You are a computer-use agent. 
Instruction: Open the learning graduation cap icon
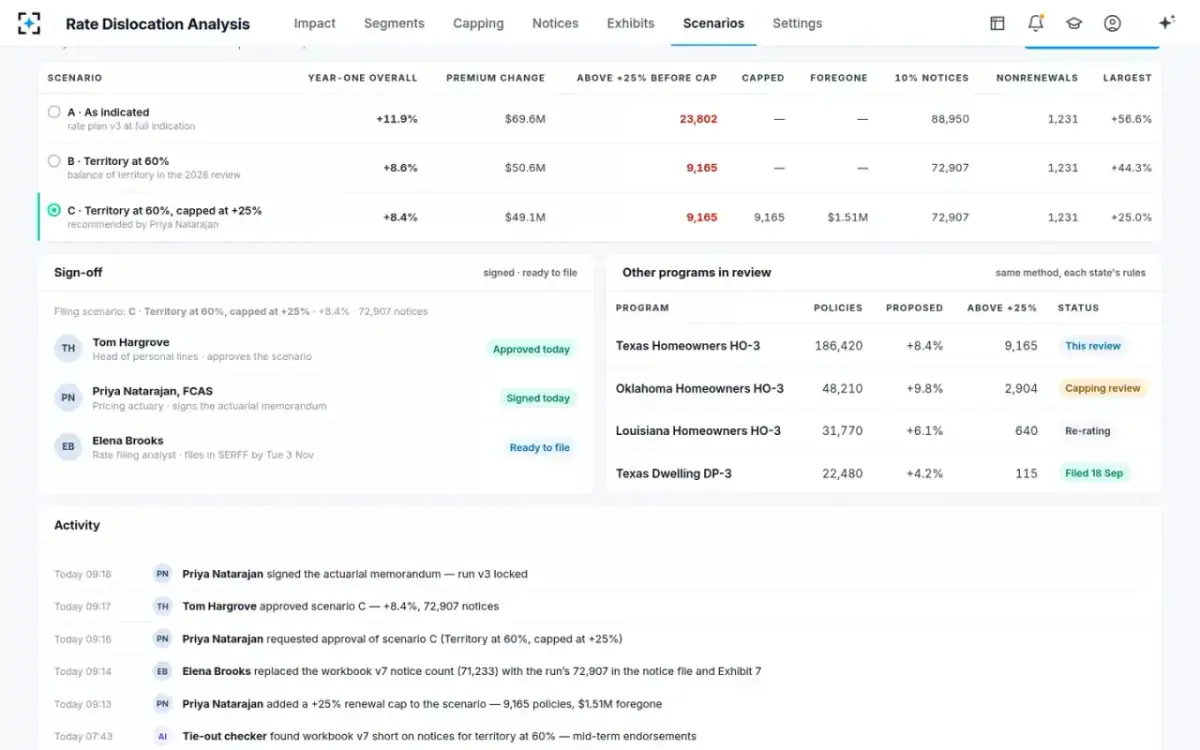point(1074,23)
